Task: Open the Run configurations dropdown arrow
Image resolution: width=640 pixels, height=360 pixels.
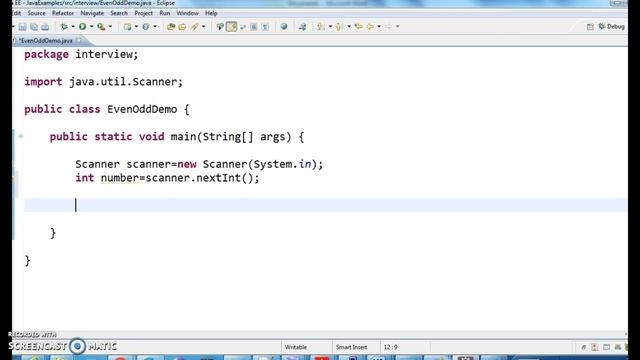Action: tap(91, 27)
